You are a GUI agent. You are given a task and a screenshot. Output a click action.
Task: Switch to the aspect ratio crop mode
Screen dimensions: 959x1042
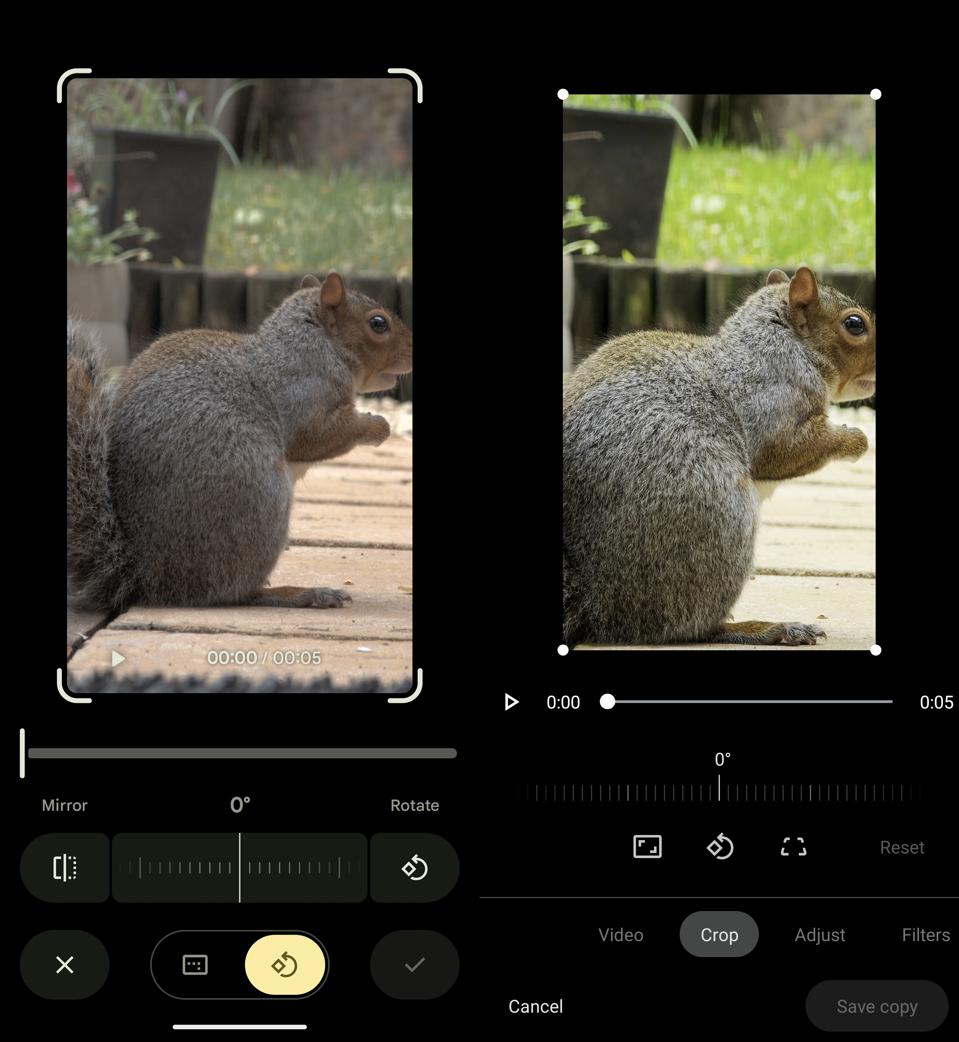tap(195, 964)
